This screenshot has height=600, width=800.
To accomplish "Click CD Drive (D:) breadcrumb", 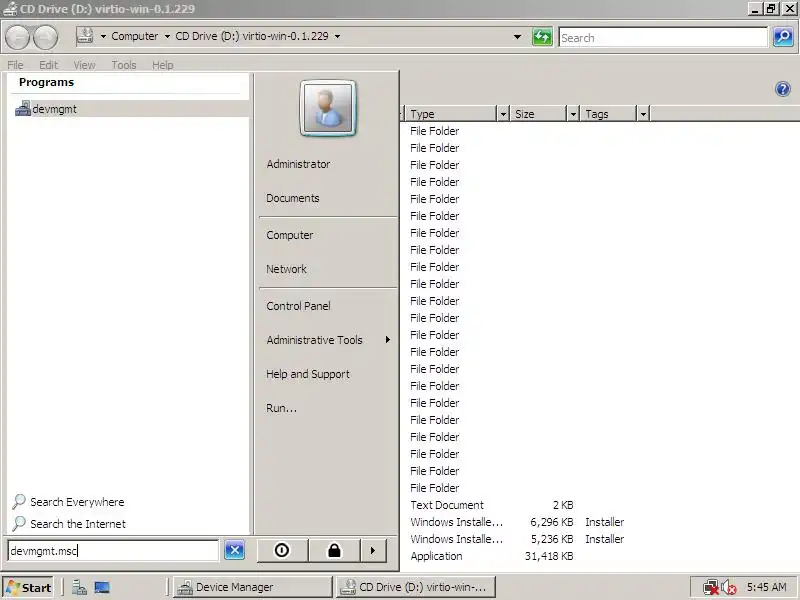I will point(252,36).
